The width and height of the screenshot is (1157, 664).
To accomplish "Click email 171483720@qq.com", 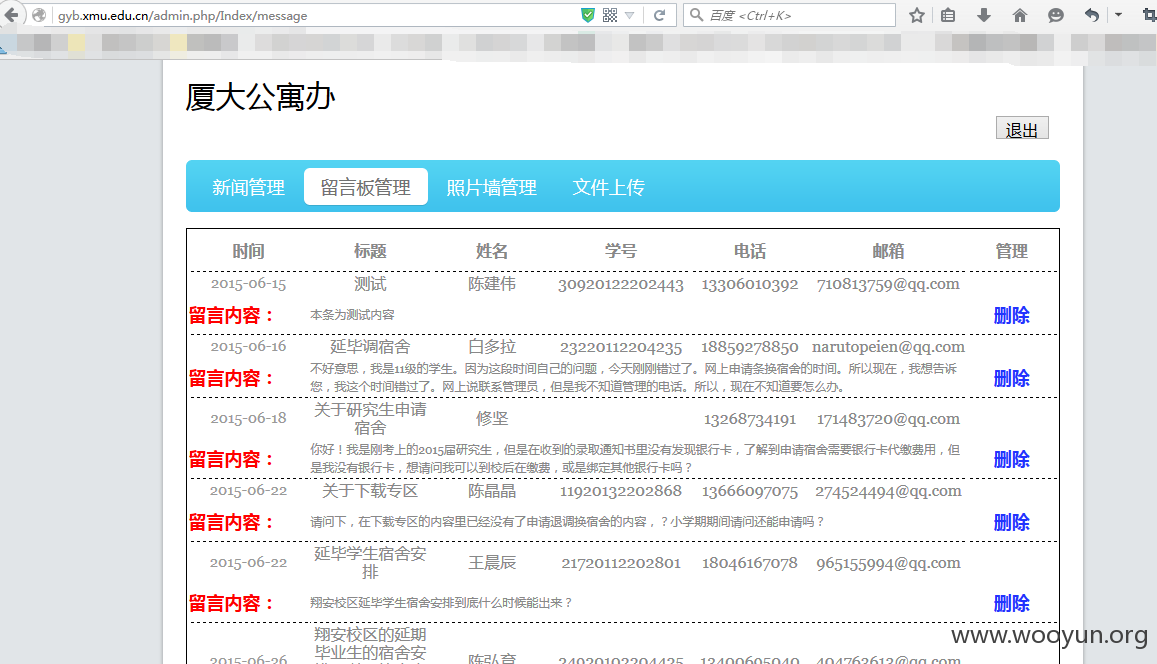I will pos(888,420).
